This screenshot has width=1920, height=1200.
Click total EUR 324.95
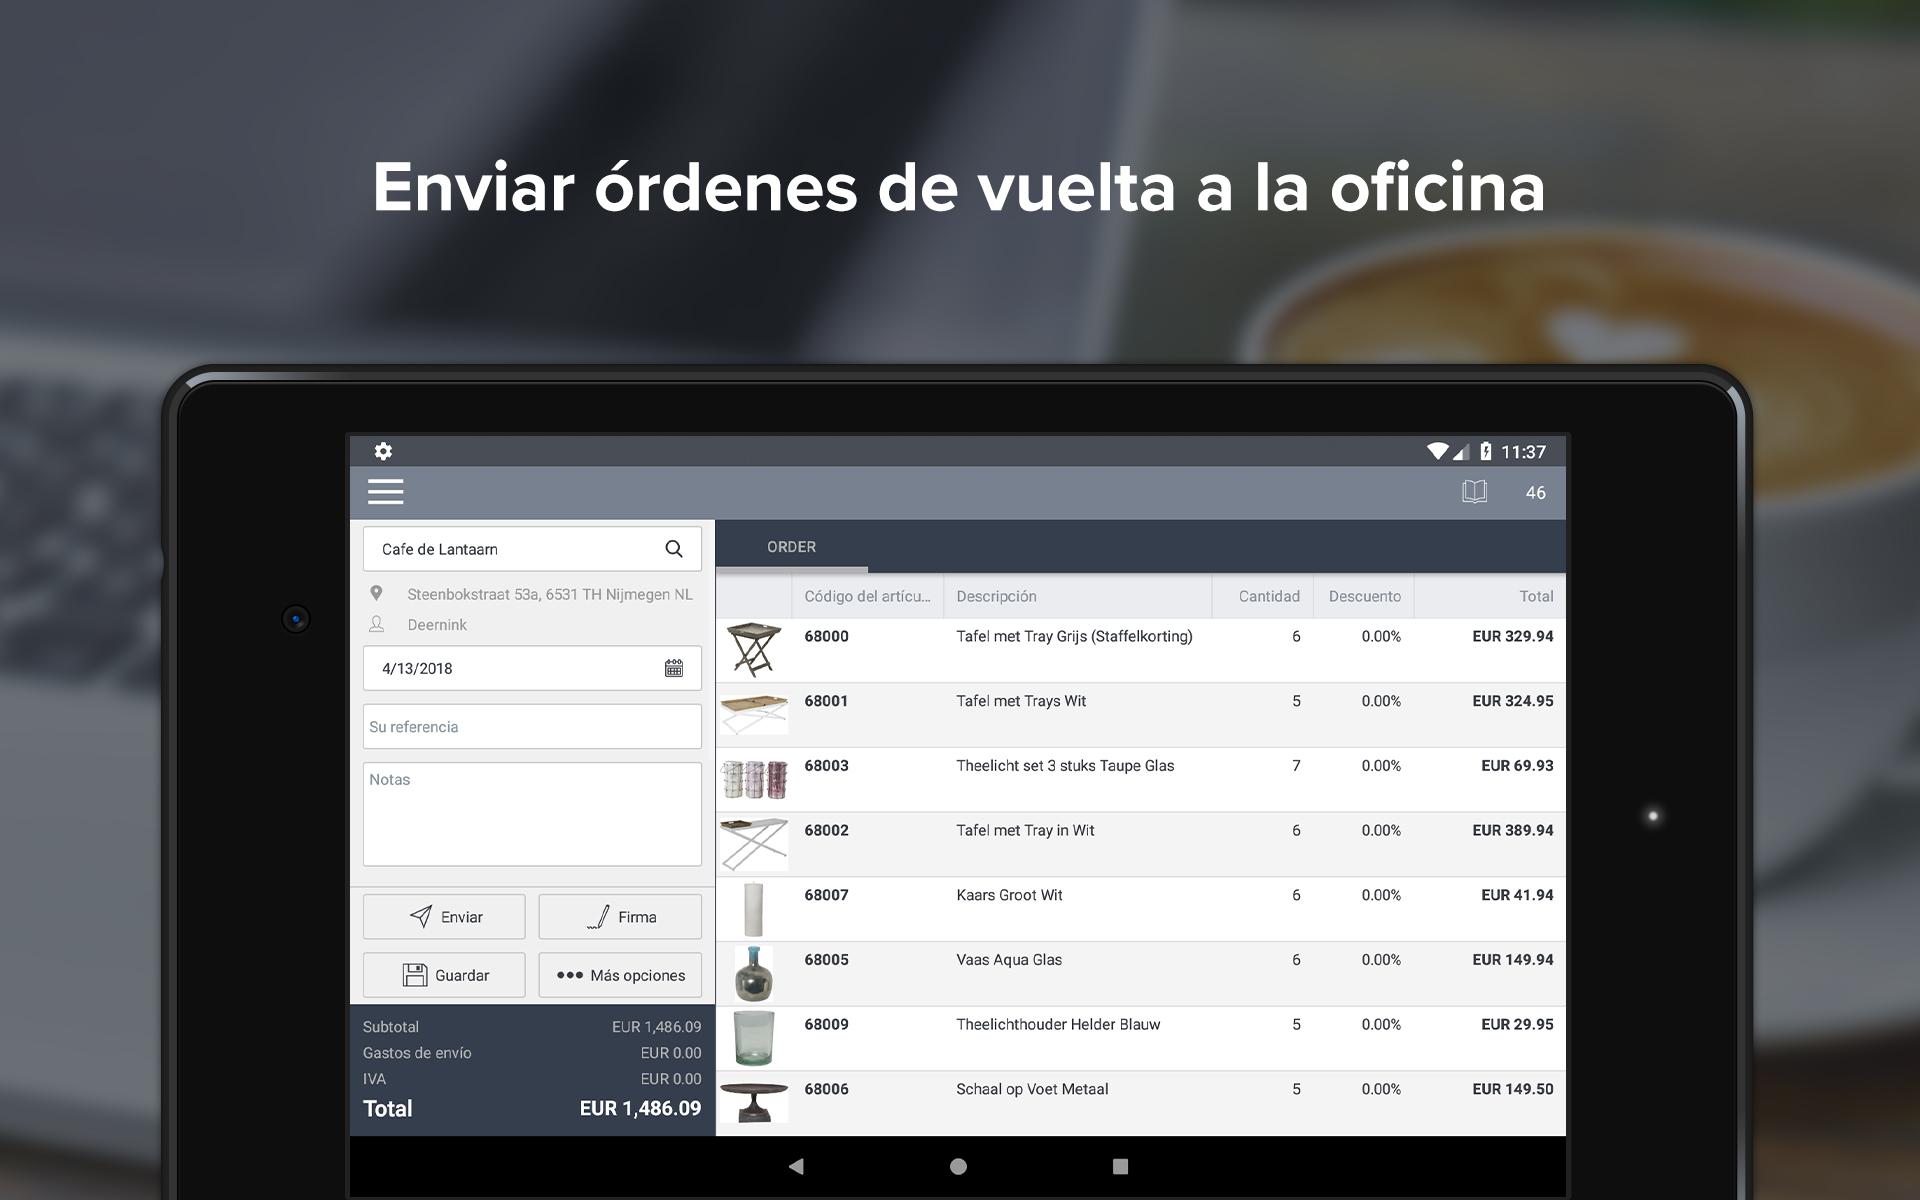pos(1512,701)
